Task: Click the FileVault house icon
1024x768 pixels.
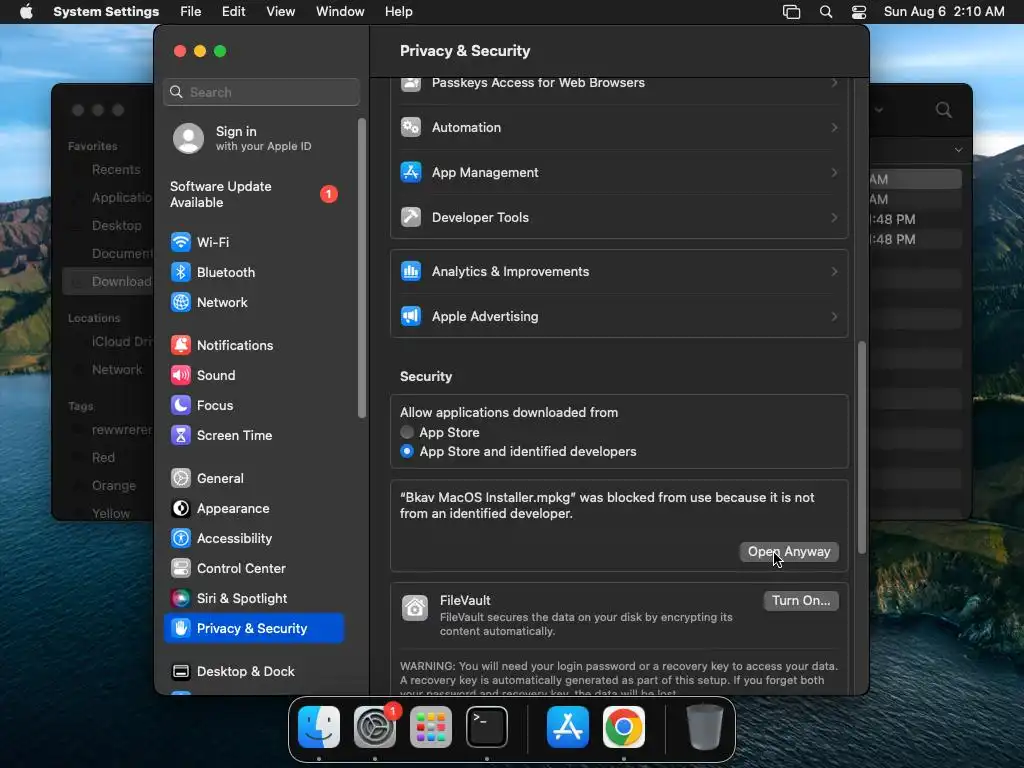Action: click(415, 609)
